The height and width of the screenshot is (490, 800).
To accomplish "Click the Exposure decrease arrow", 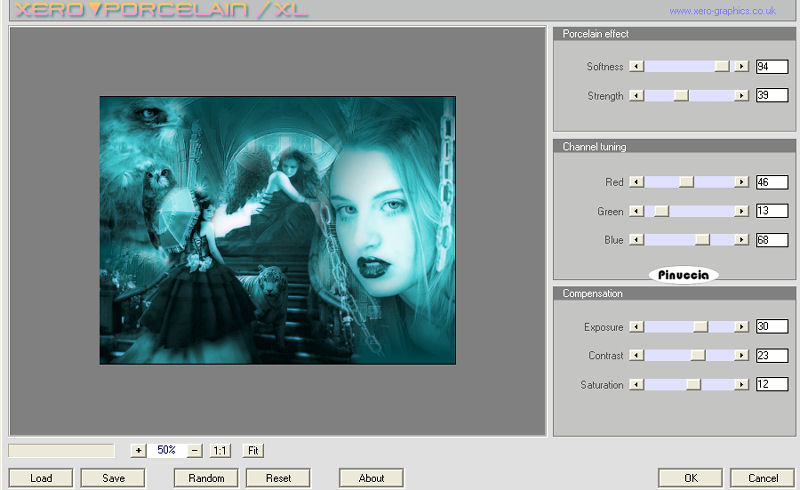I will click(x=636, y=327).
